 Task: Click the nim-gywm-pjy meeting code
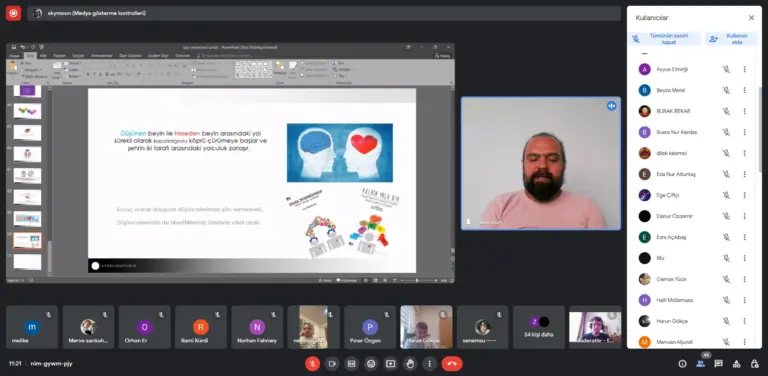[51, 364]
